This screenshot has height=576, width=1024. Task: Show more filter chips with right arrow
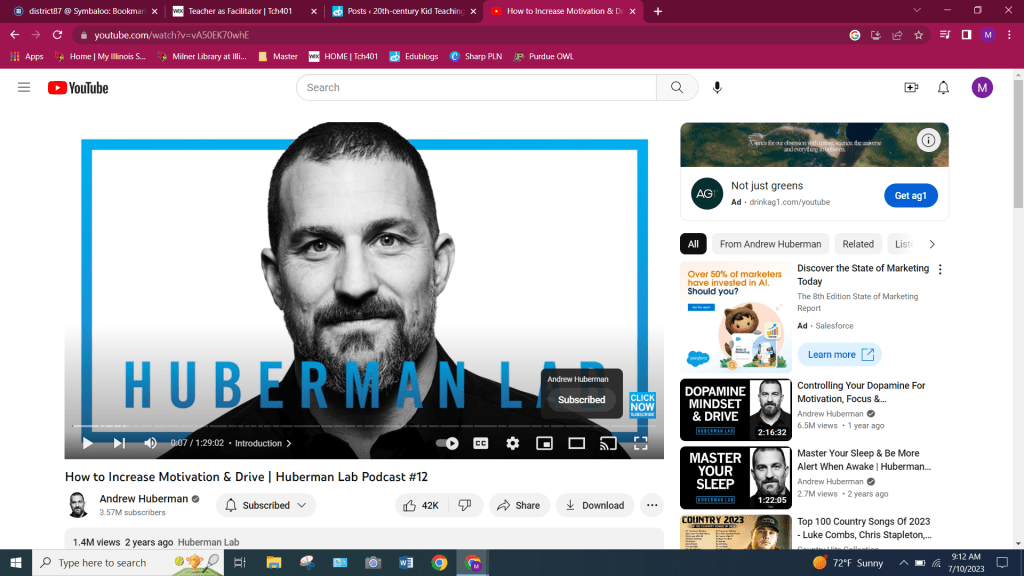[x=932, y=244]
